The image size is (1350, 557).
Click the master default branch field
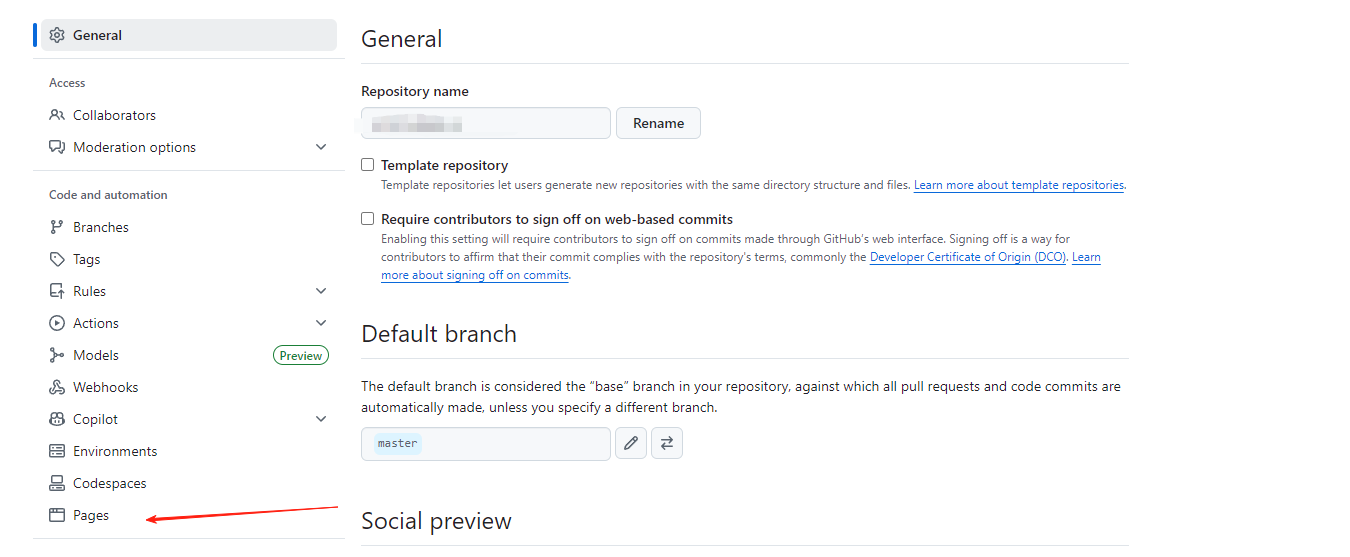486,443
